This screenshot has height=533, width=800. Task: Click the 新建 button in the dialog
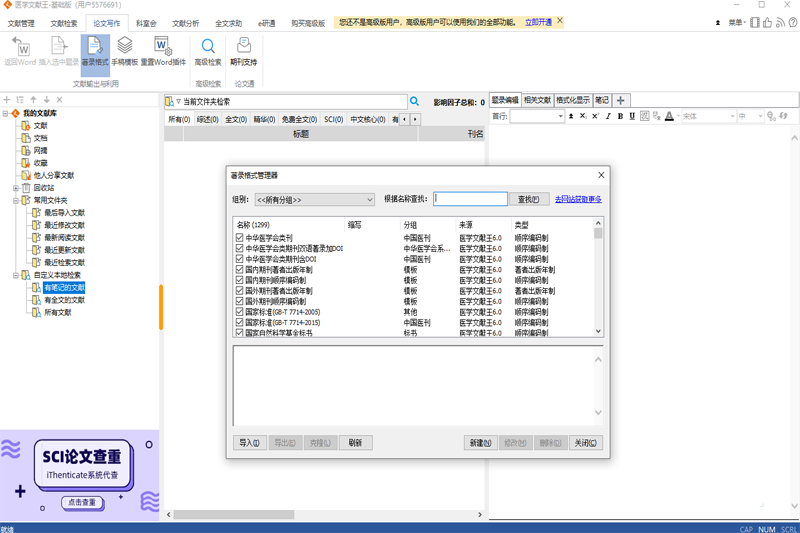point(480,443)
